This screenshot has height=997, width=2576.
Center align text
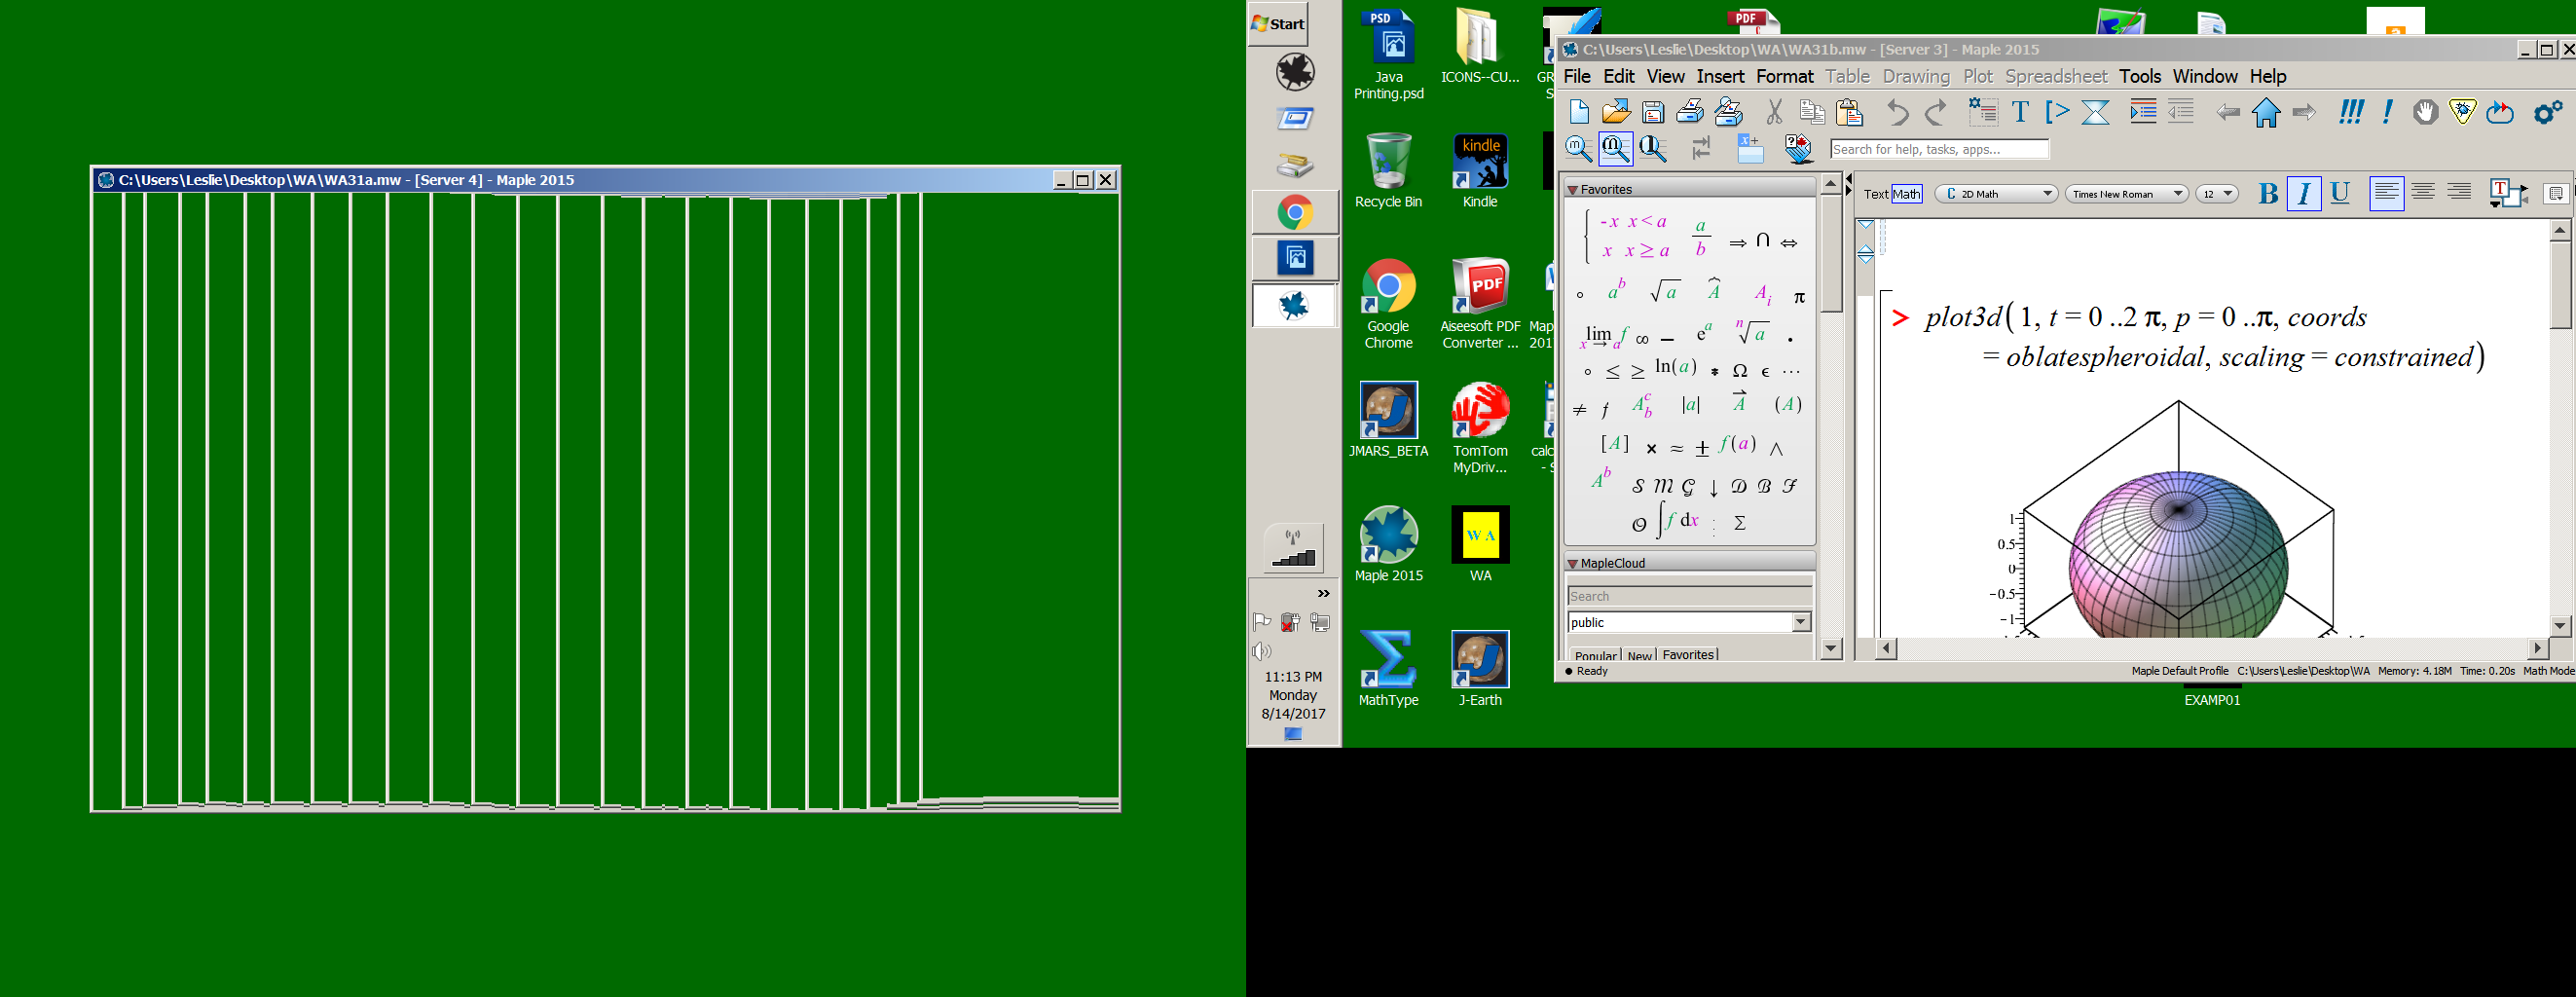[2423, 193]
